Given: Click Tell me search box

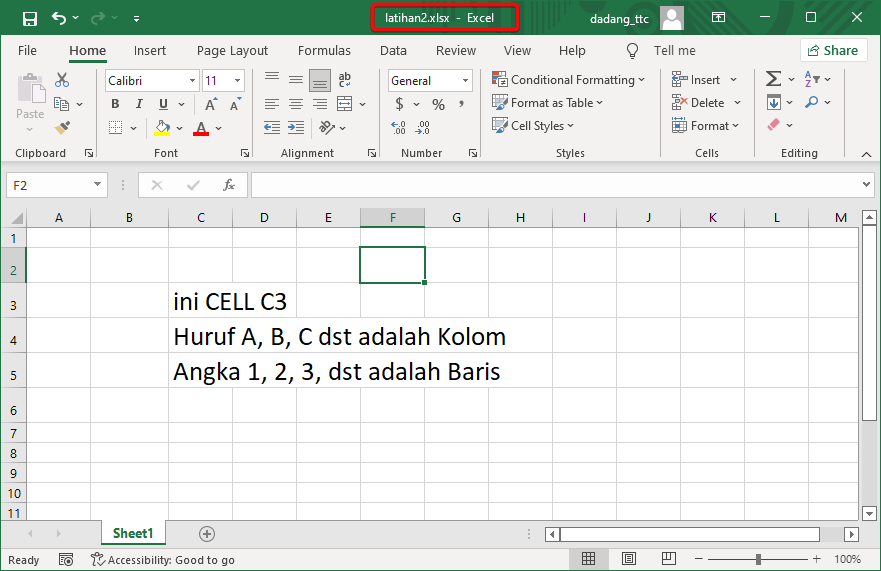Looking at the screenshot, I should (674, 51).
